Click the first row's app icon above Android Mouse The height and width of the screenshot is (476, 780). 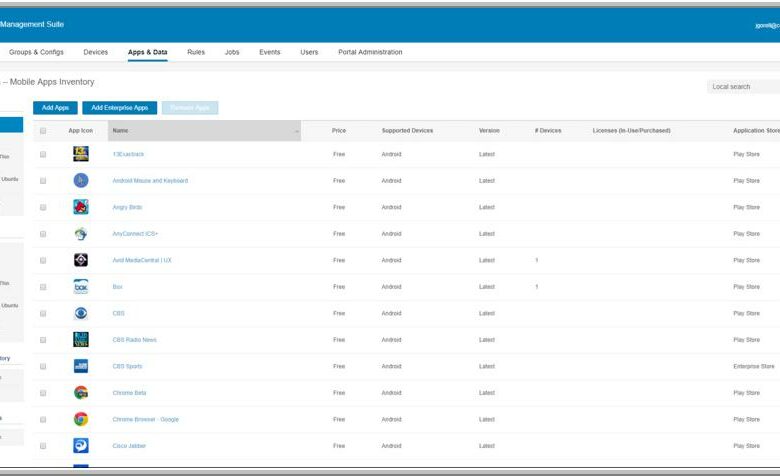(x=81, y=154)
